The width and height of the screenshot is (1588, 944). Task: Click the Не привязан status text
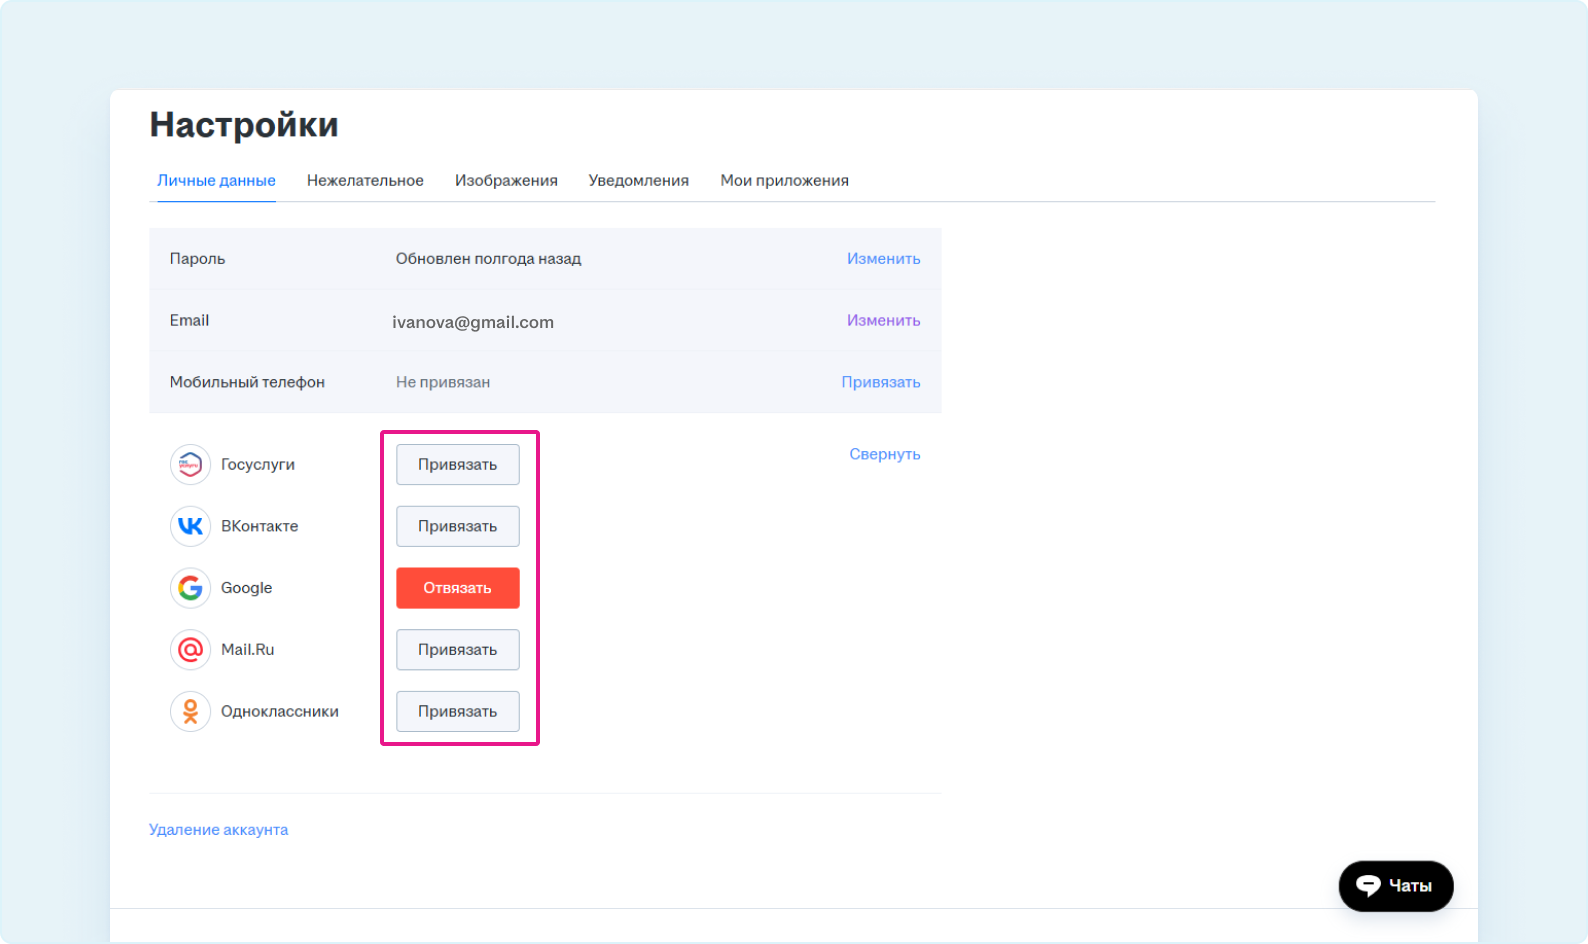point(443,382)
